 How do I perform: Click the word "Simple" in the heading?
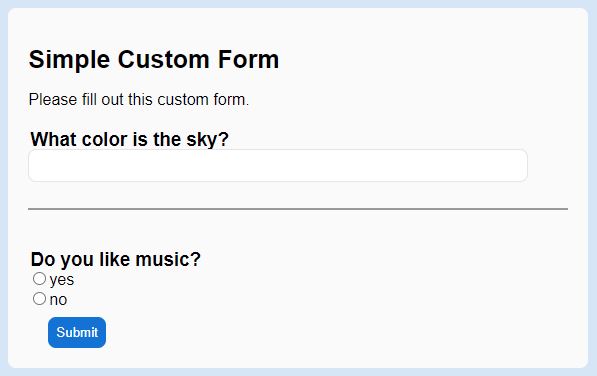[x=70, y=60]
